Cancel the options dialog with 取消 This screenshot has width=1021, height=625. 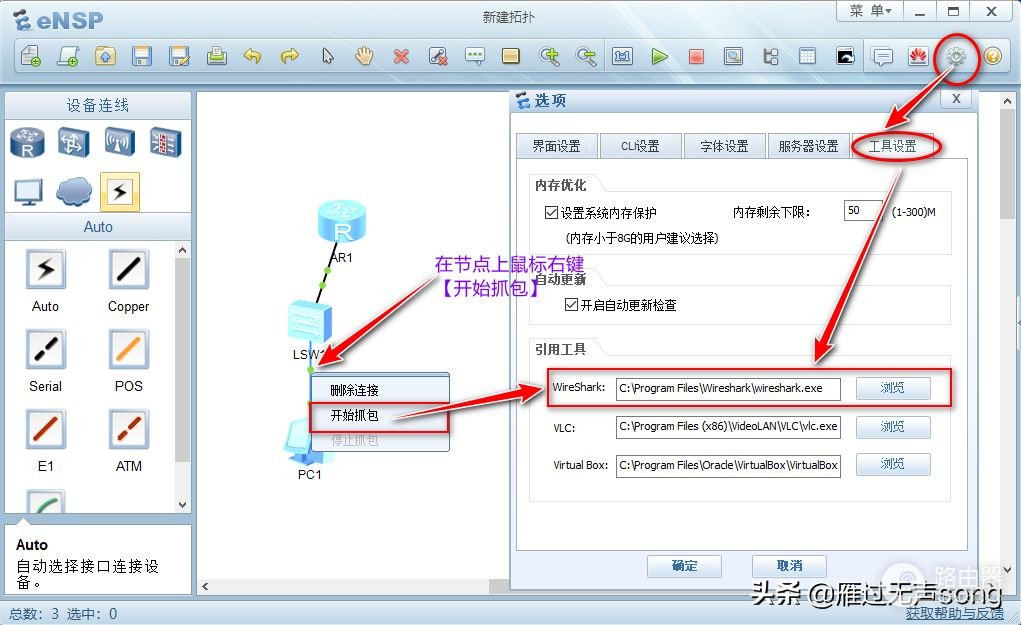pos(789,566)
